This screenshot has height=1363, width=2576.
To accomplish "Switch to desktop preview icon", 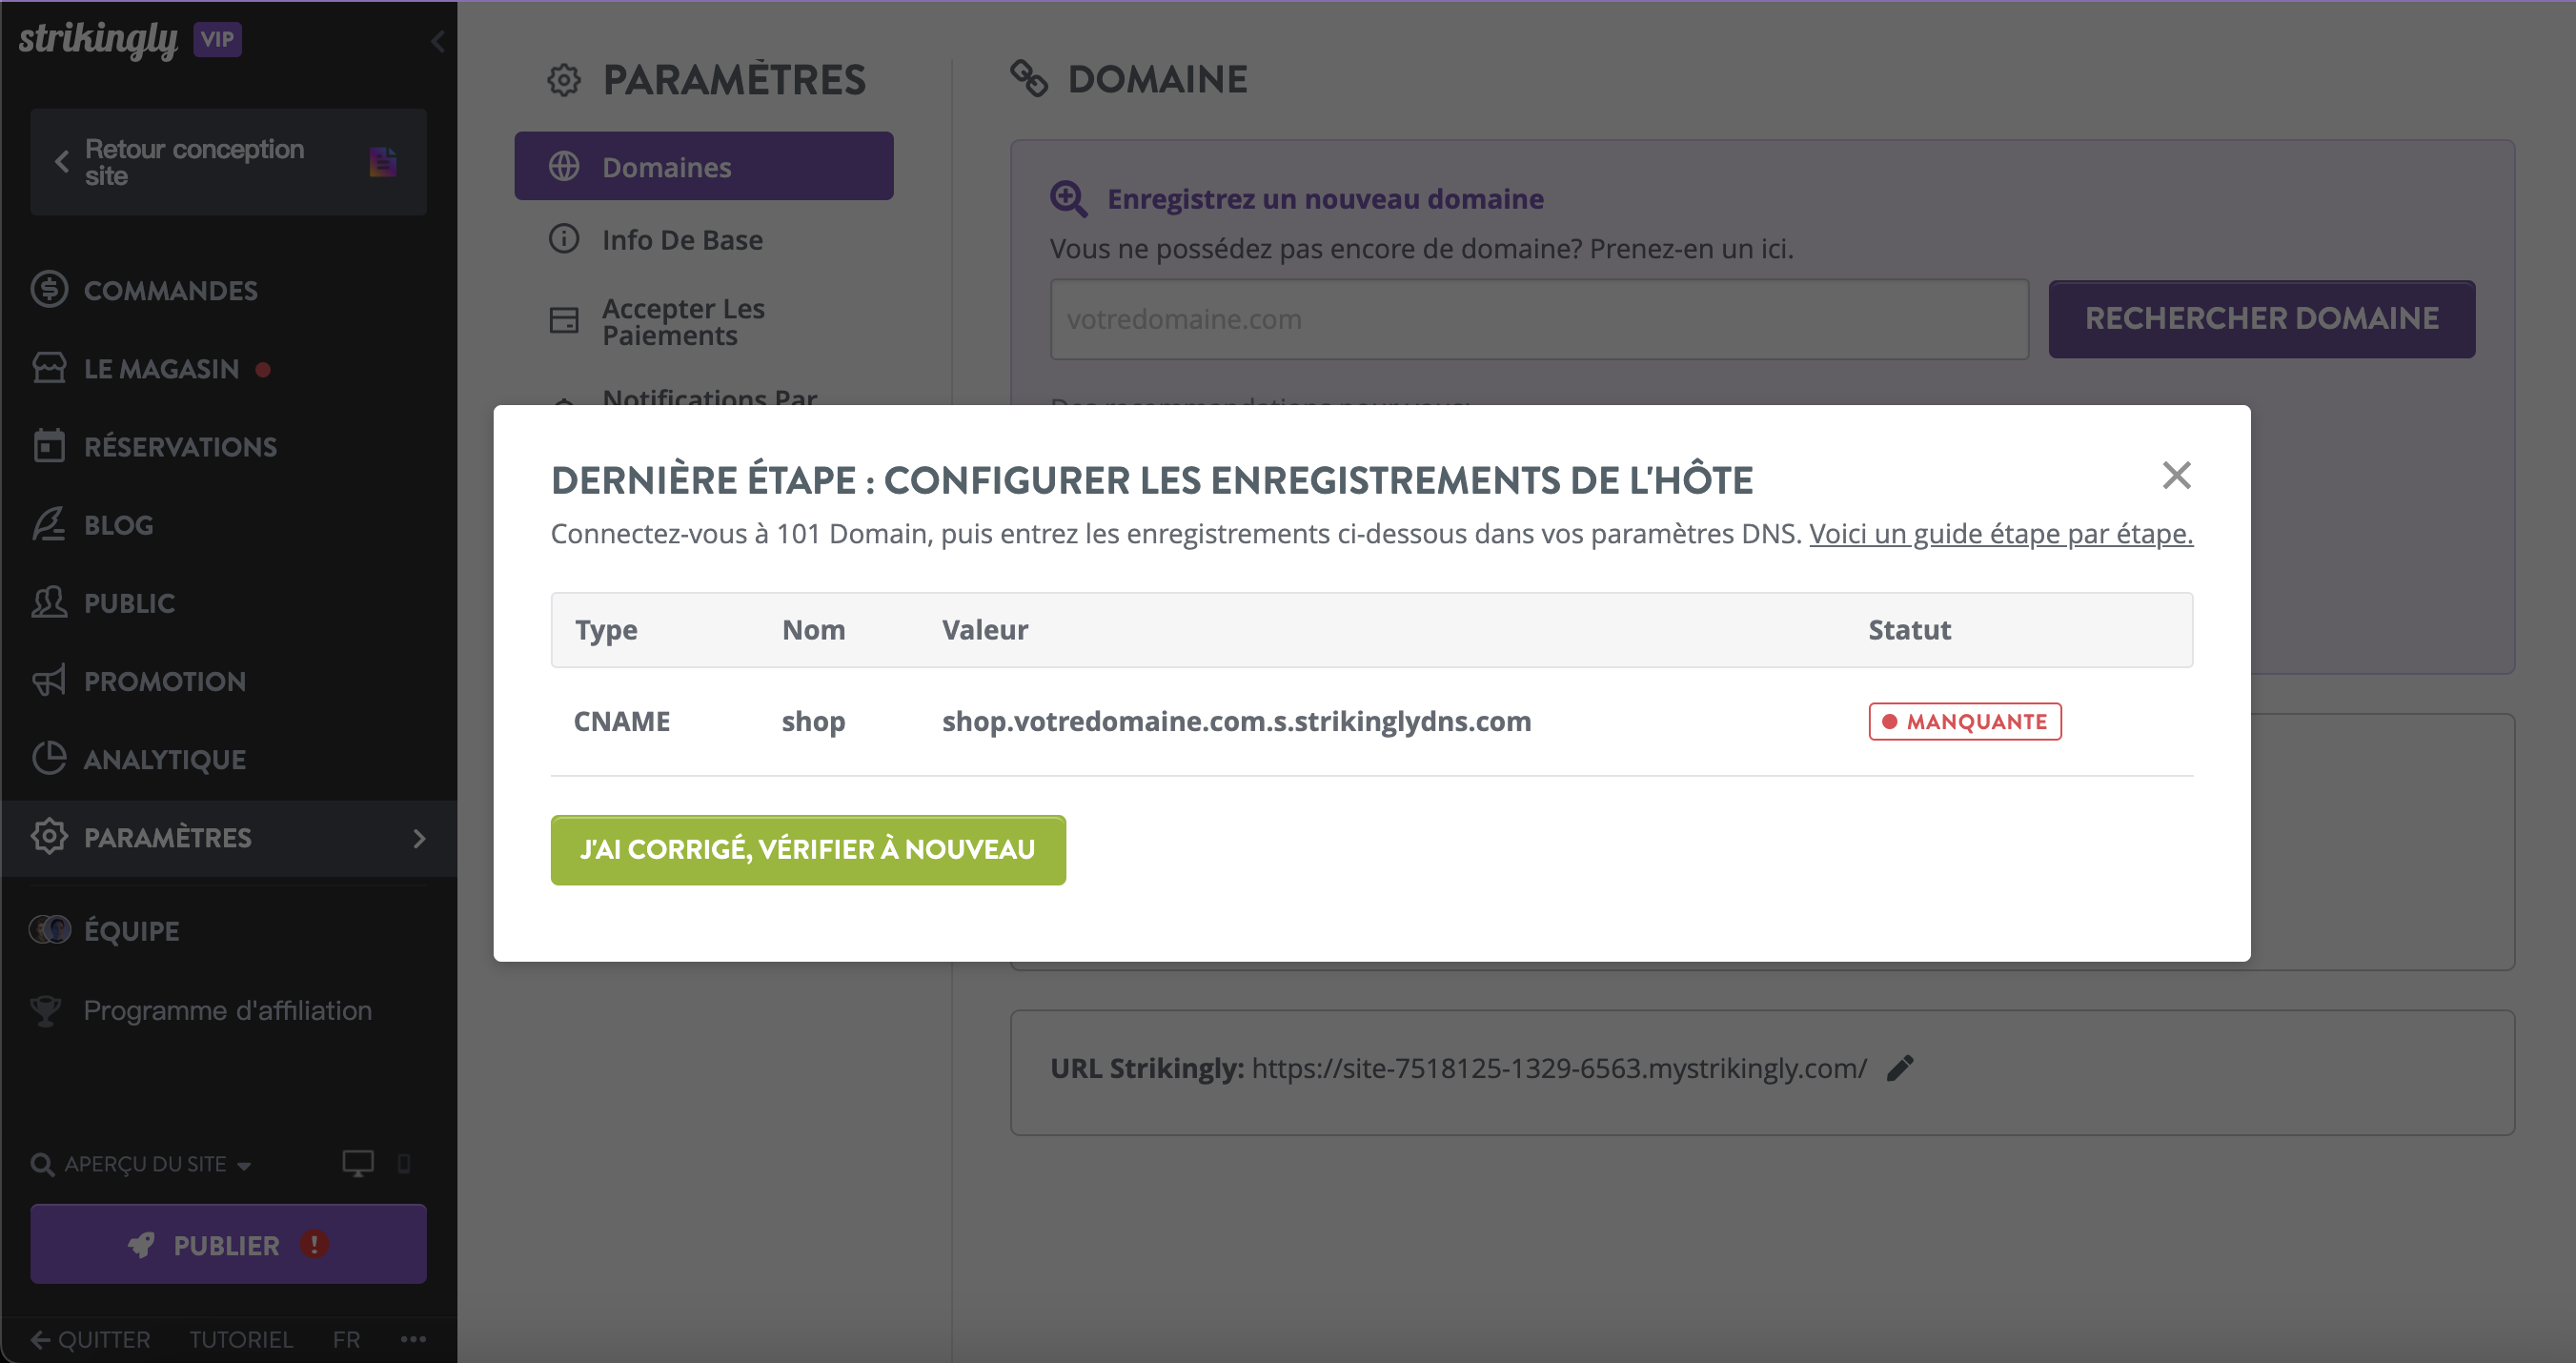I will (357, 1163).
